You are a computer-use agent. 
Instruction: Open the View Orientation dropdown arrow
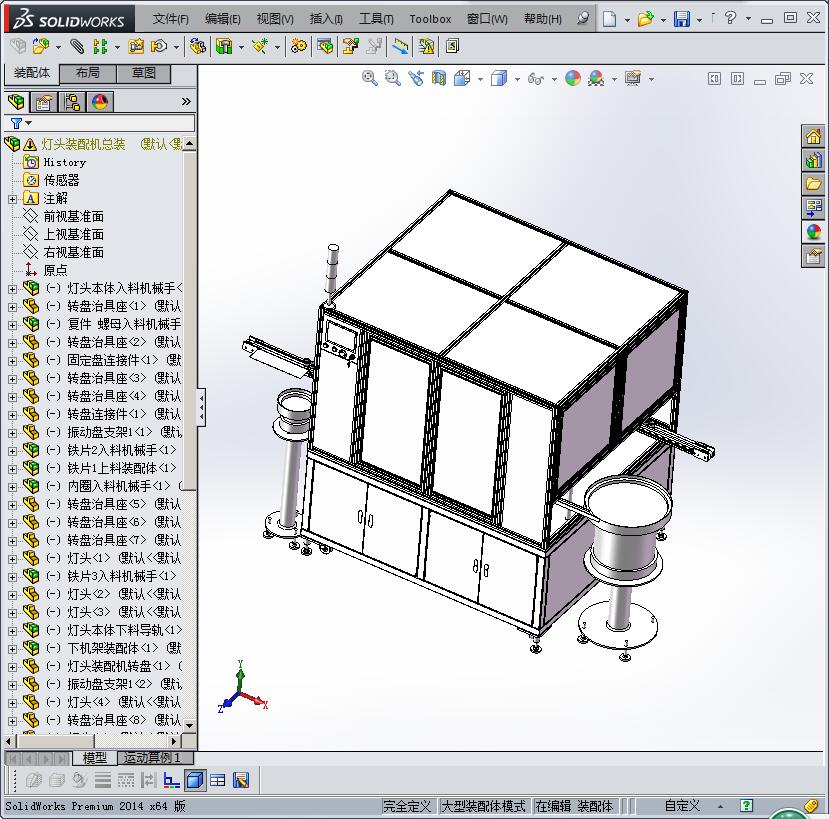[480, 79]
